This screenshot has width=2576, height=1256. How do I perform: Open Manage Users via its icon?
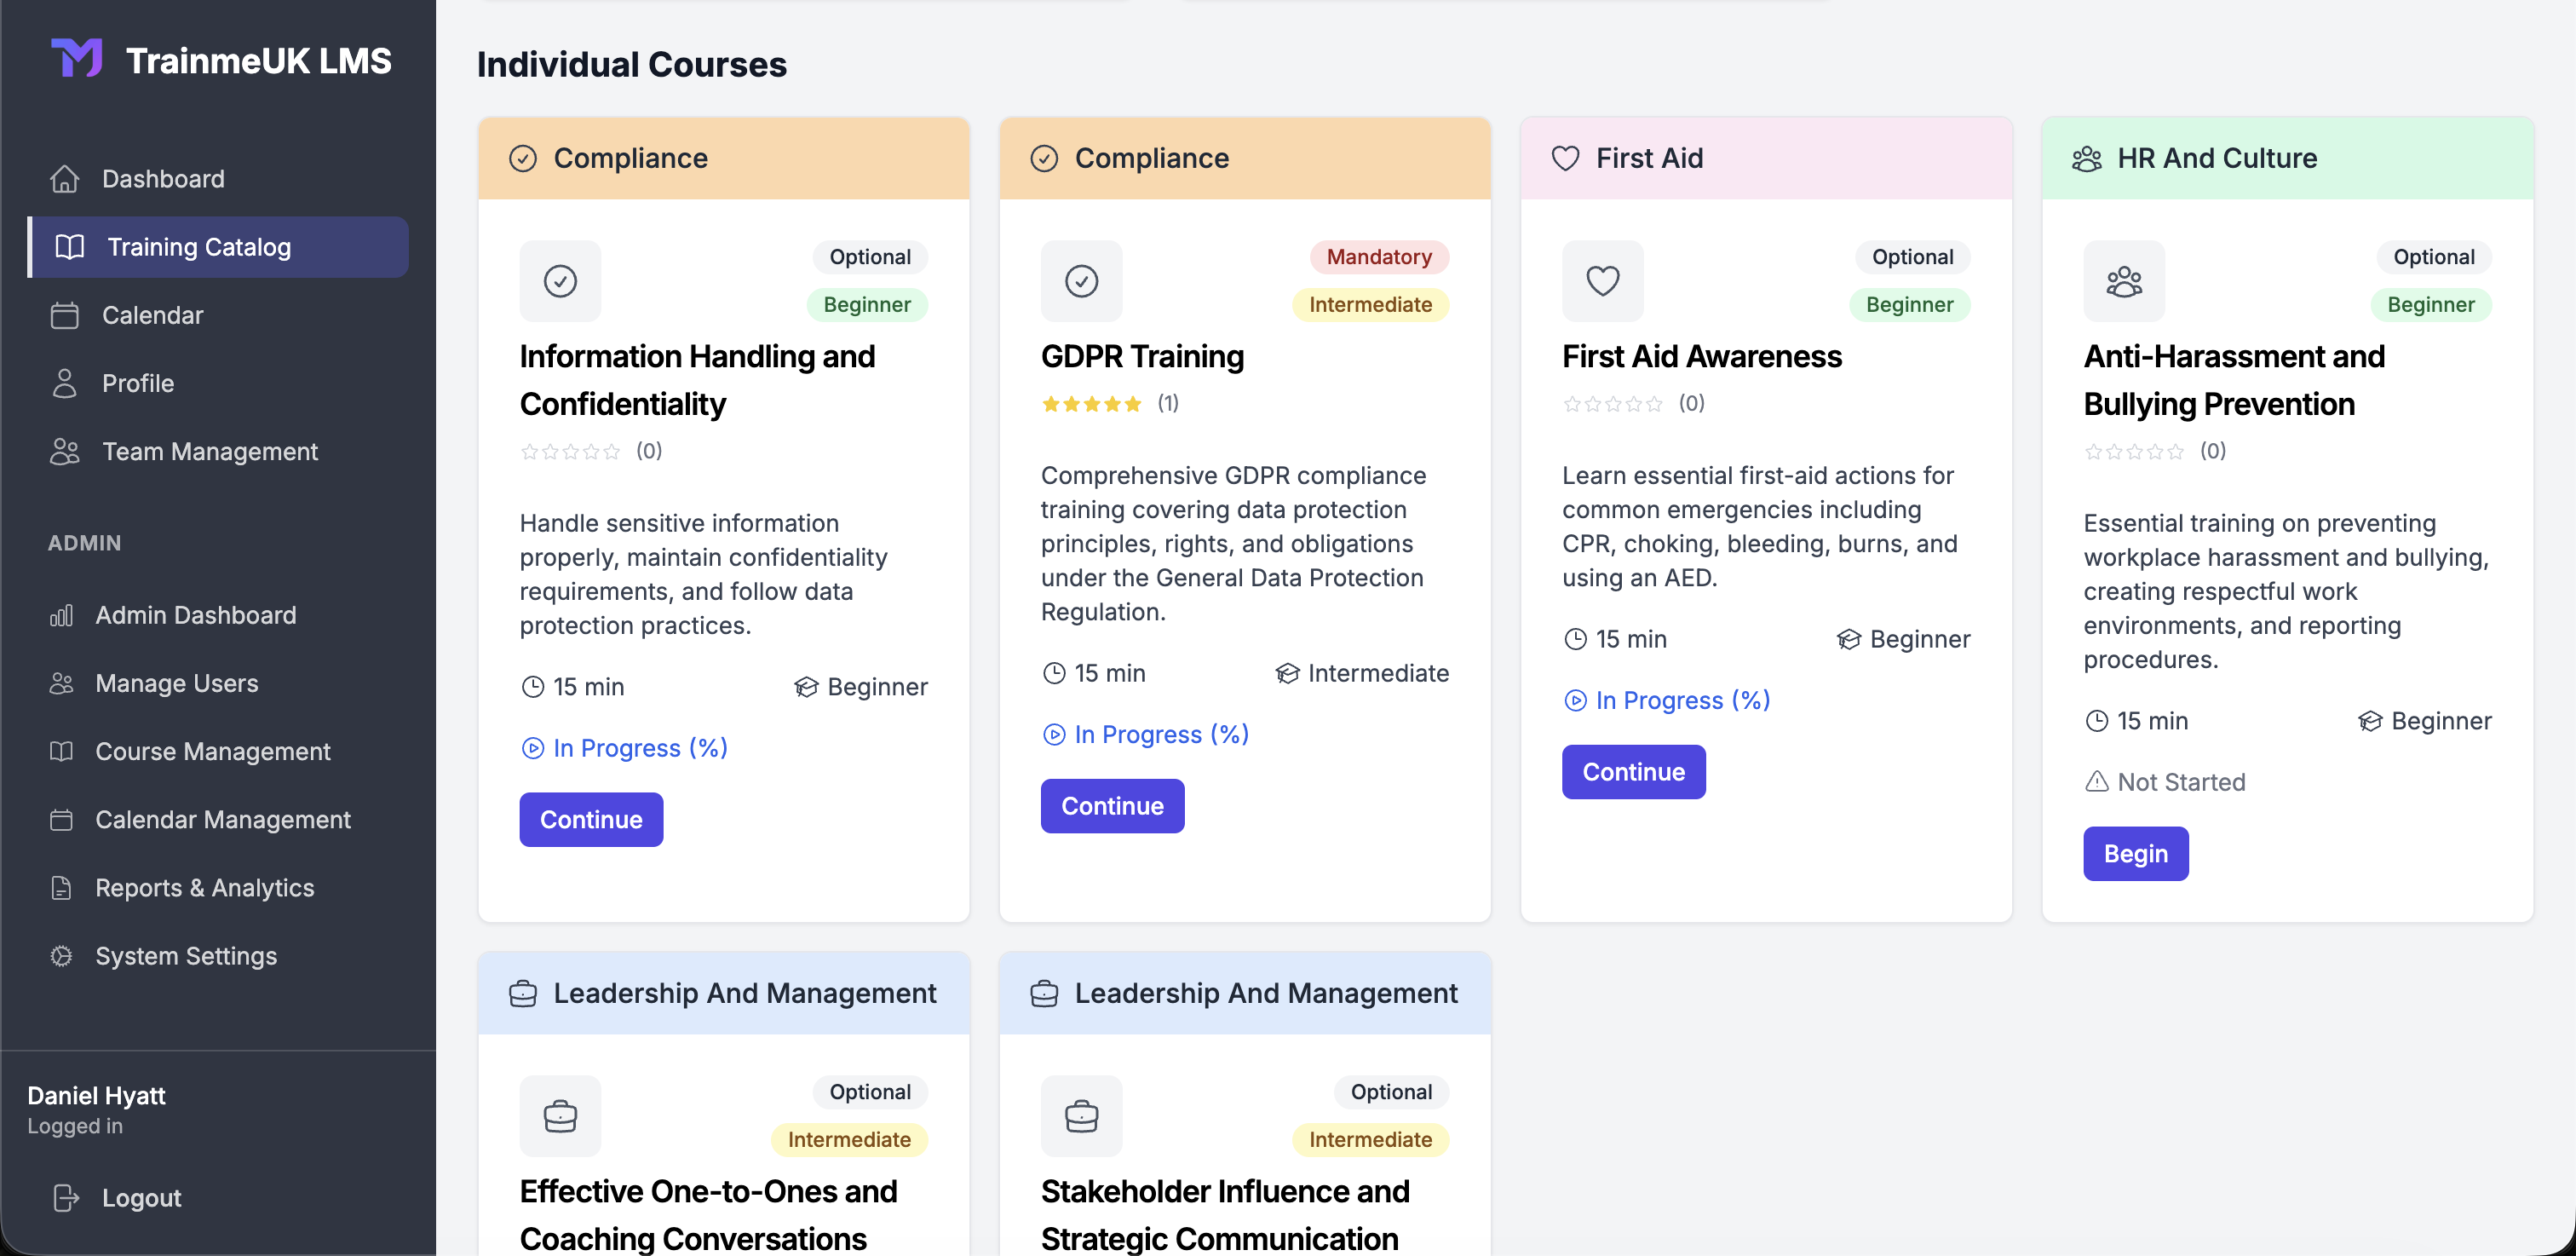[x=61, y=683]
